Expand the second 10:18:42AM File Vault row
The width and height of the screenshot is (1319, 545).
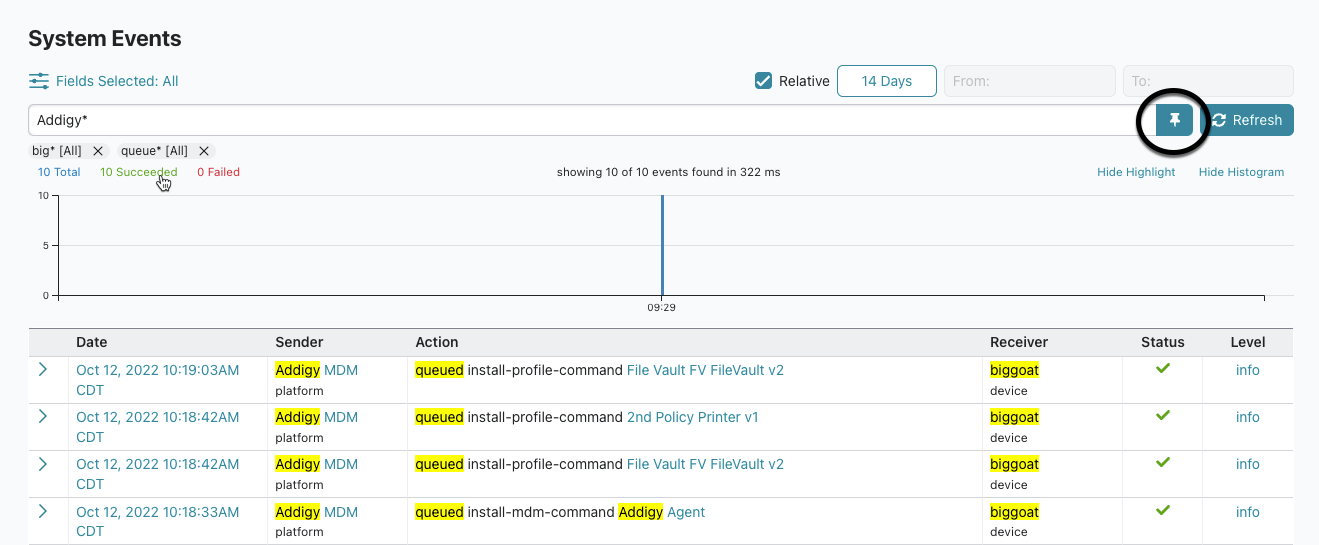click(43, 464)
